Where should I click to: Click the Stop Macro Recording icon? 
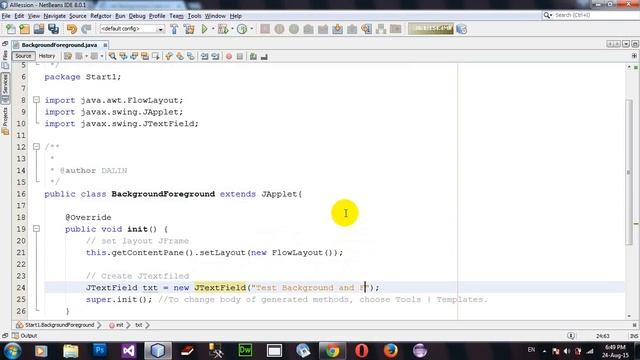coord(240,56)
